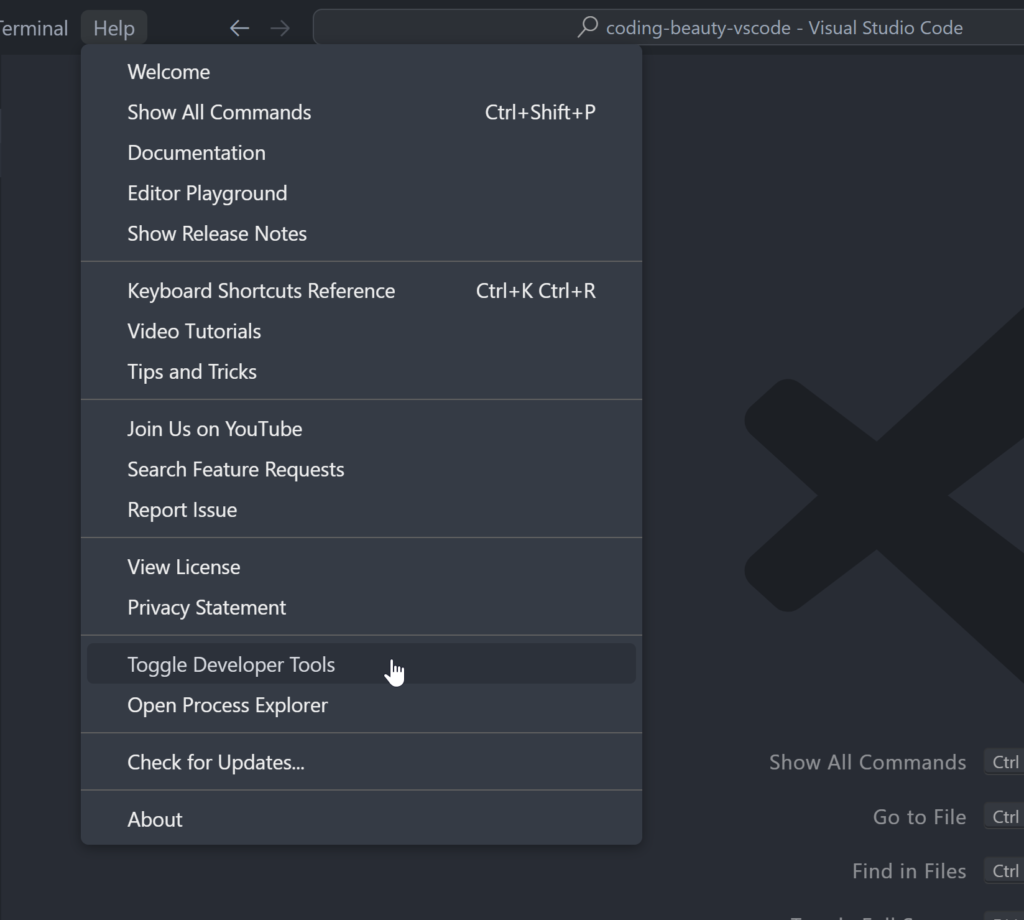Select Welcome from Help menu
Image resolution: width=1024 pixels, height=920 pixels.
pos(168,72)
